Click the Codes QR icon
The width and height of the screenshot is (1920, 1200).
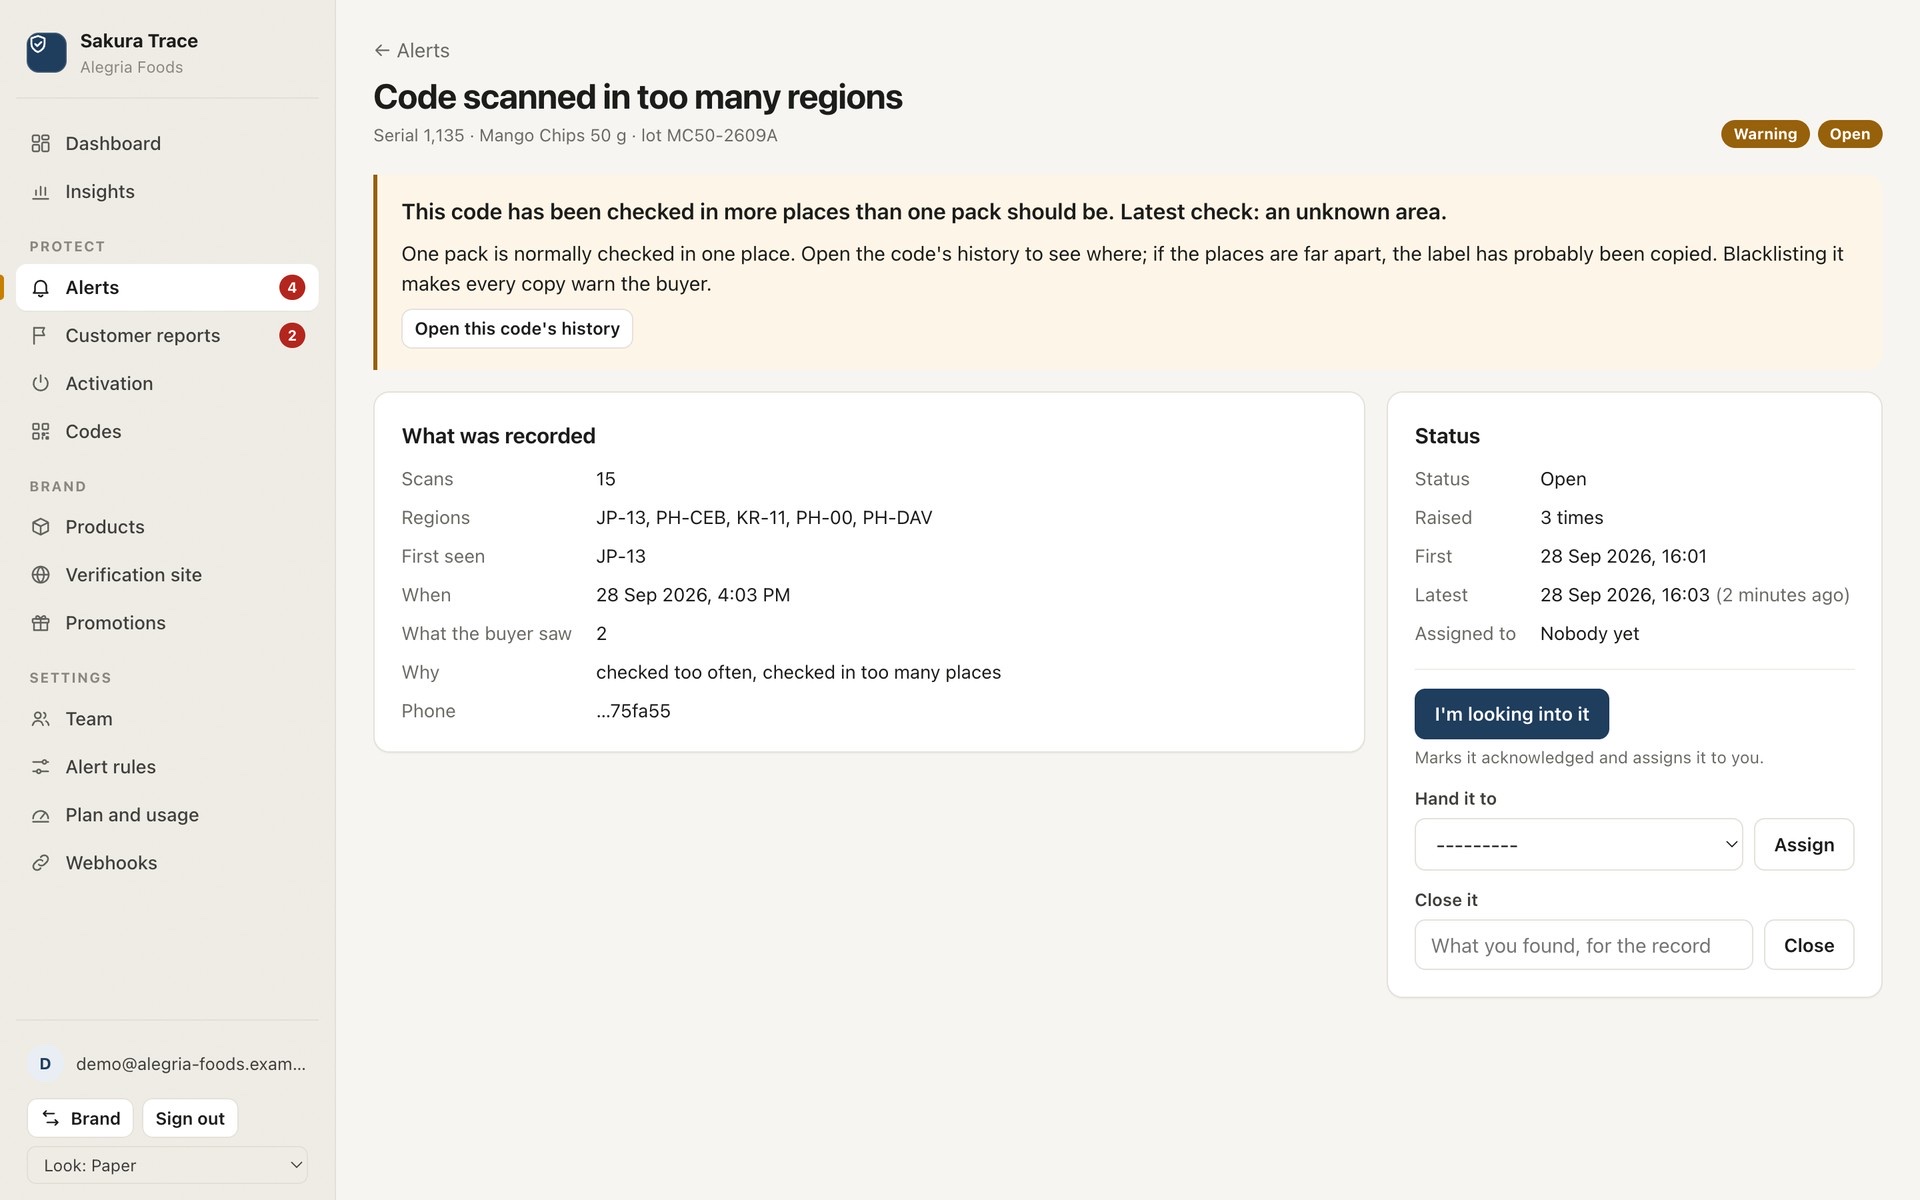(x=40, y=431)
